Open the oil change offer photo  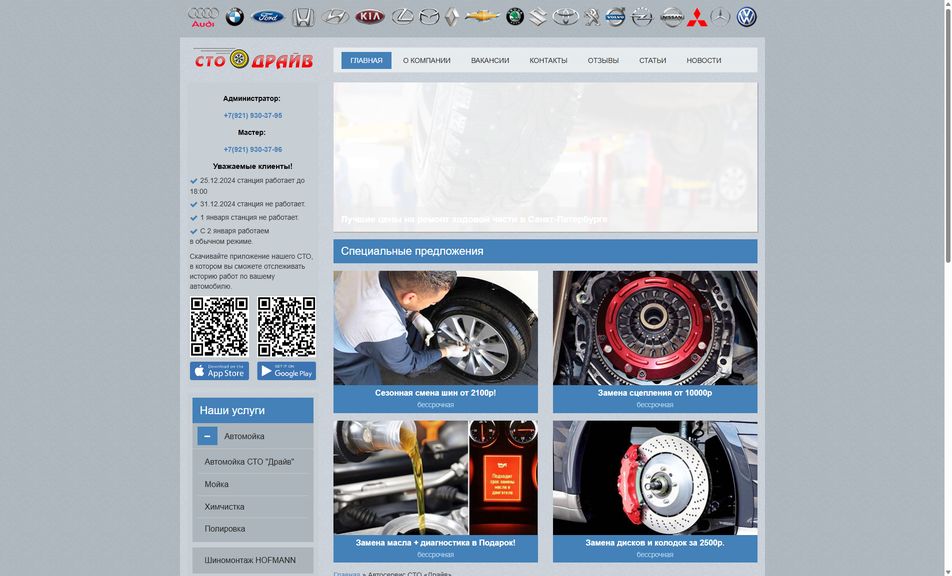pos(435,478)
